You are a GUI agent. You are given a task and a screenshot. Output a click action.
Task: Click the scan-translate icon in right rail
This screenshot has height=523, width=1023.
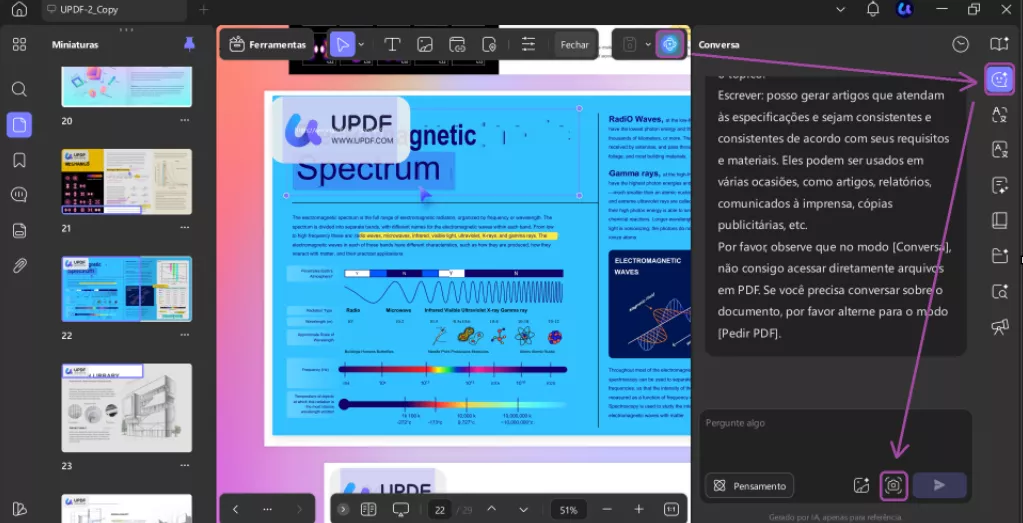999,115
